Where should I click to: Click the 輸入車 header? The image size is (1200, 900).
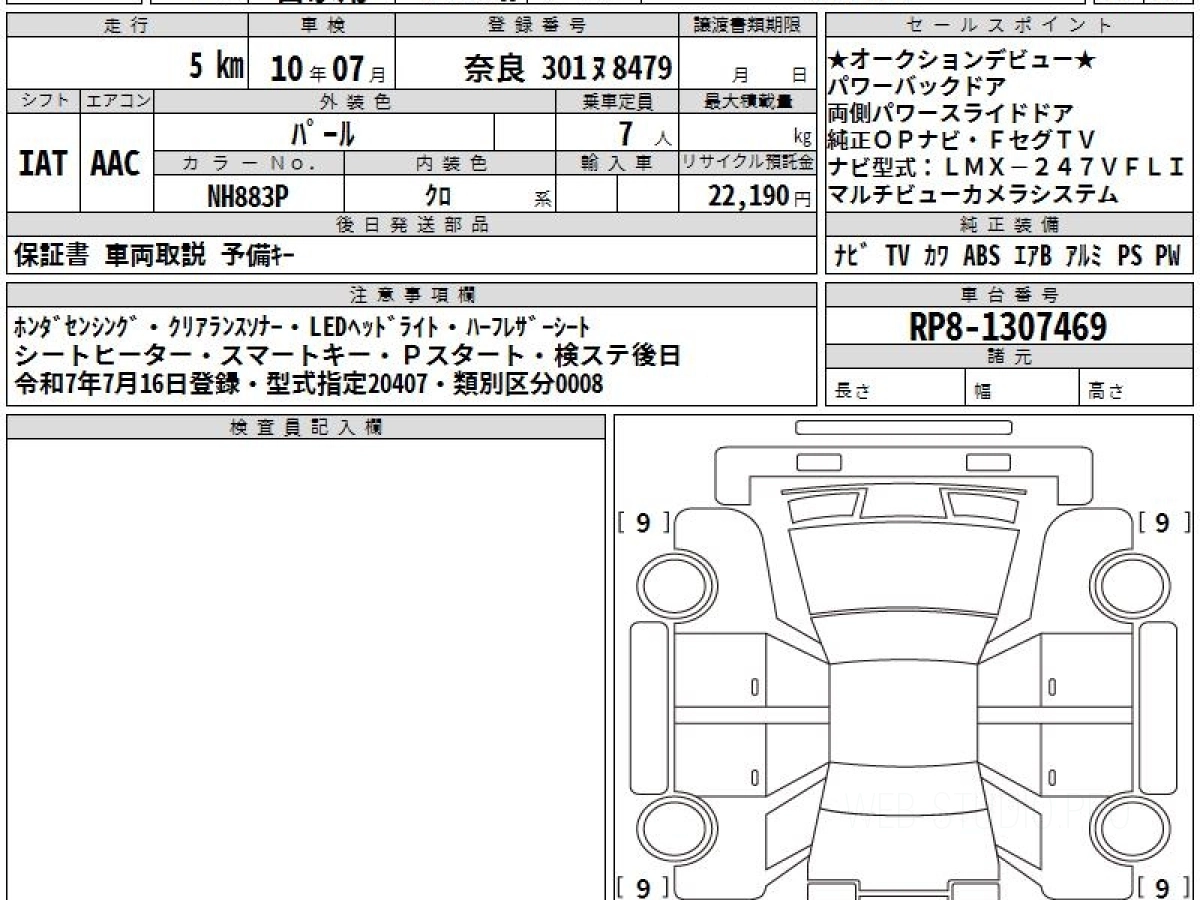tap(617, 163)
